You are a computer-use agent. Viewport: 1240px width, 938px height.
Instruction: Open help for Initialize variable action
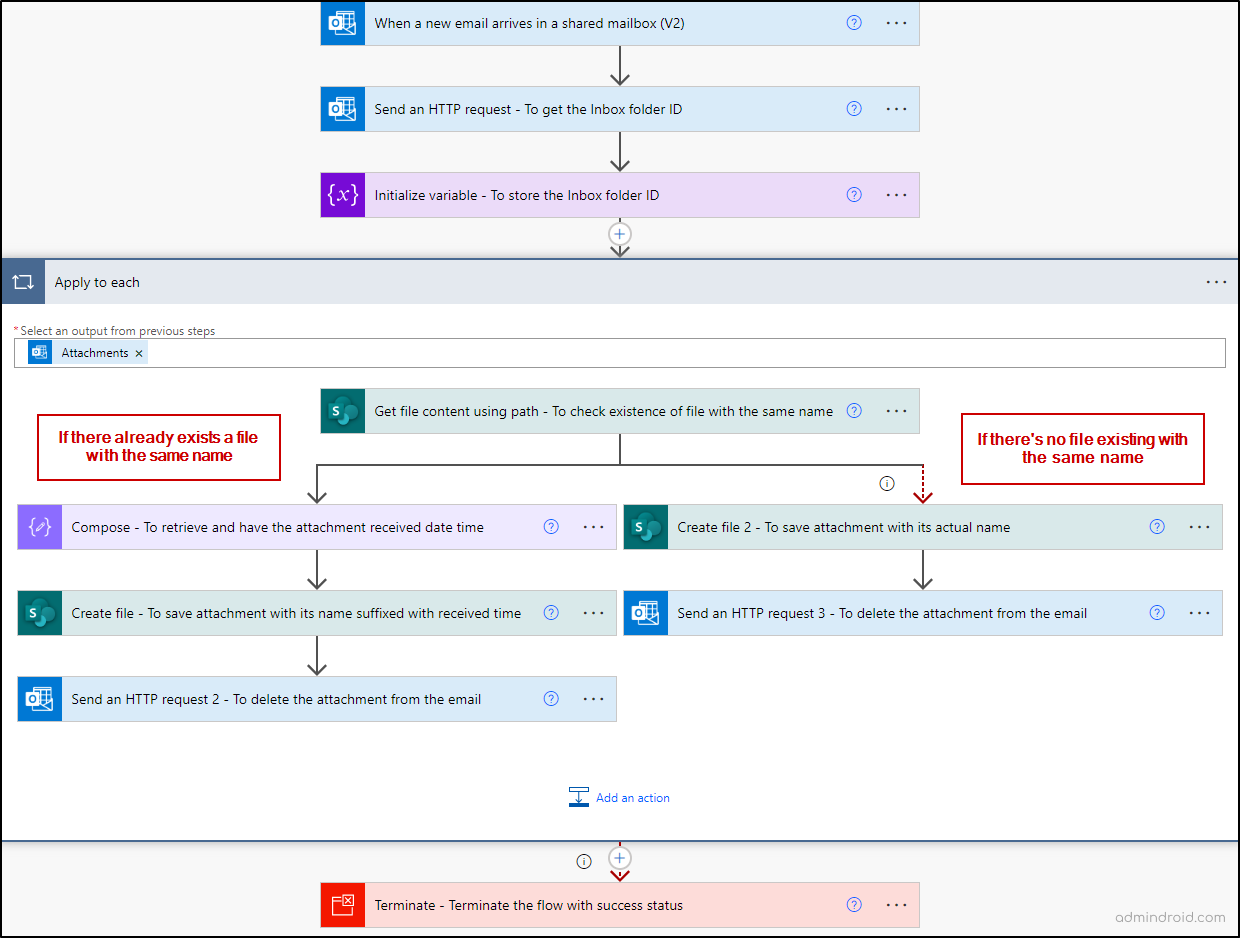(854, 195)
